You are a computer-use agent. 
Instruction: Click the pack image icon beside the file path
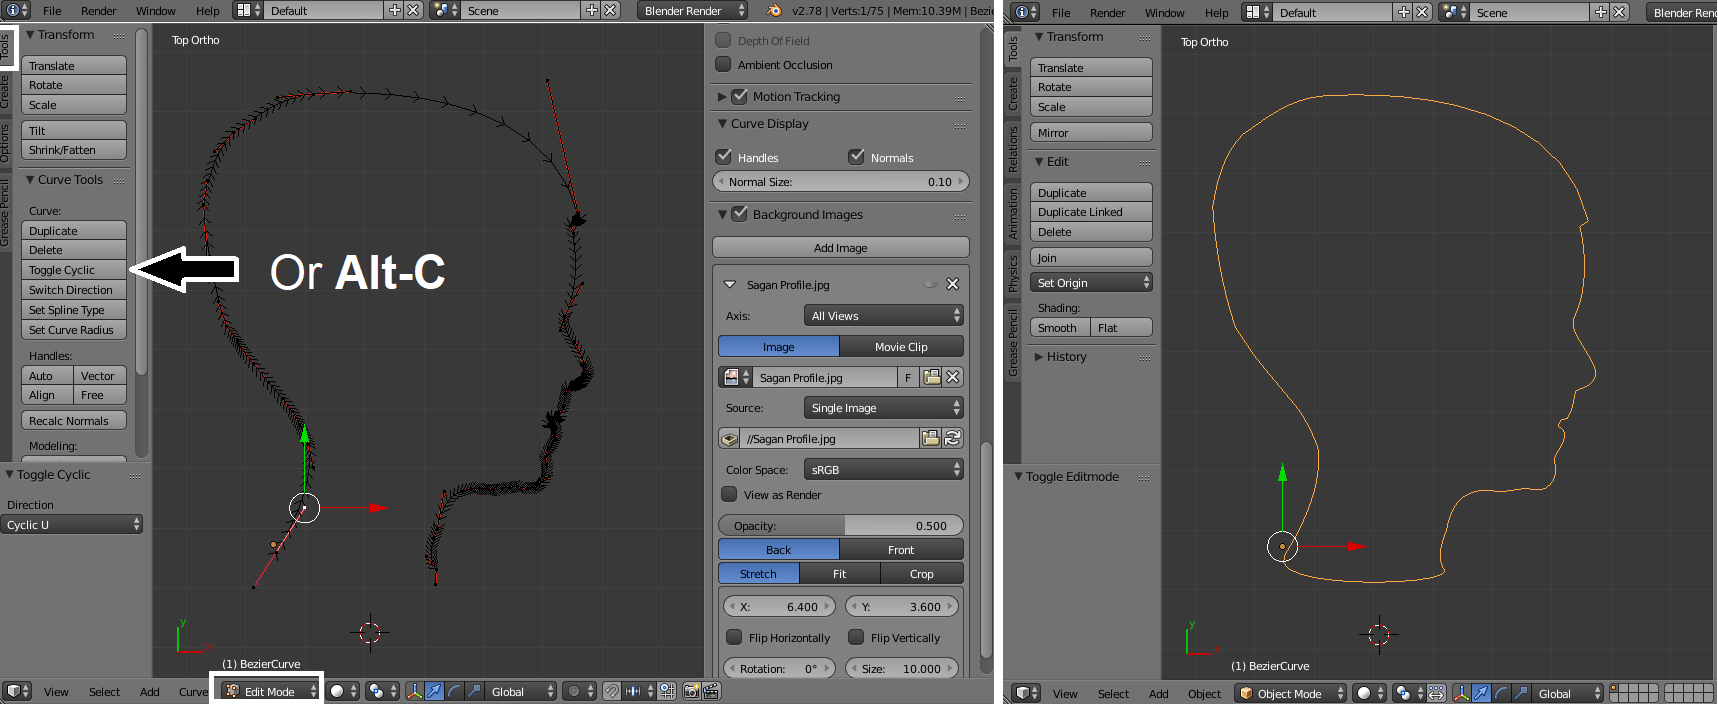(x=730, y=438)
